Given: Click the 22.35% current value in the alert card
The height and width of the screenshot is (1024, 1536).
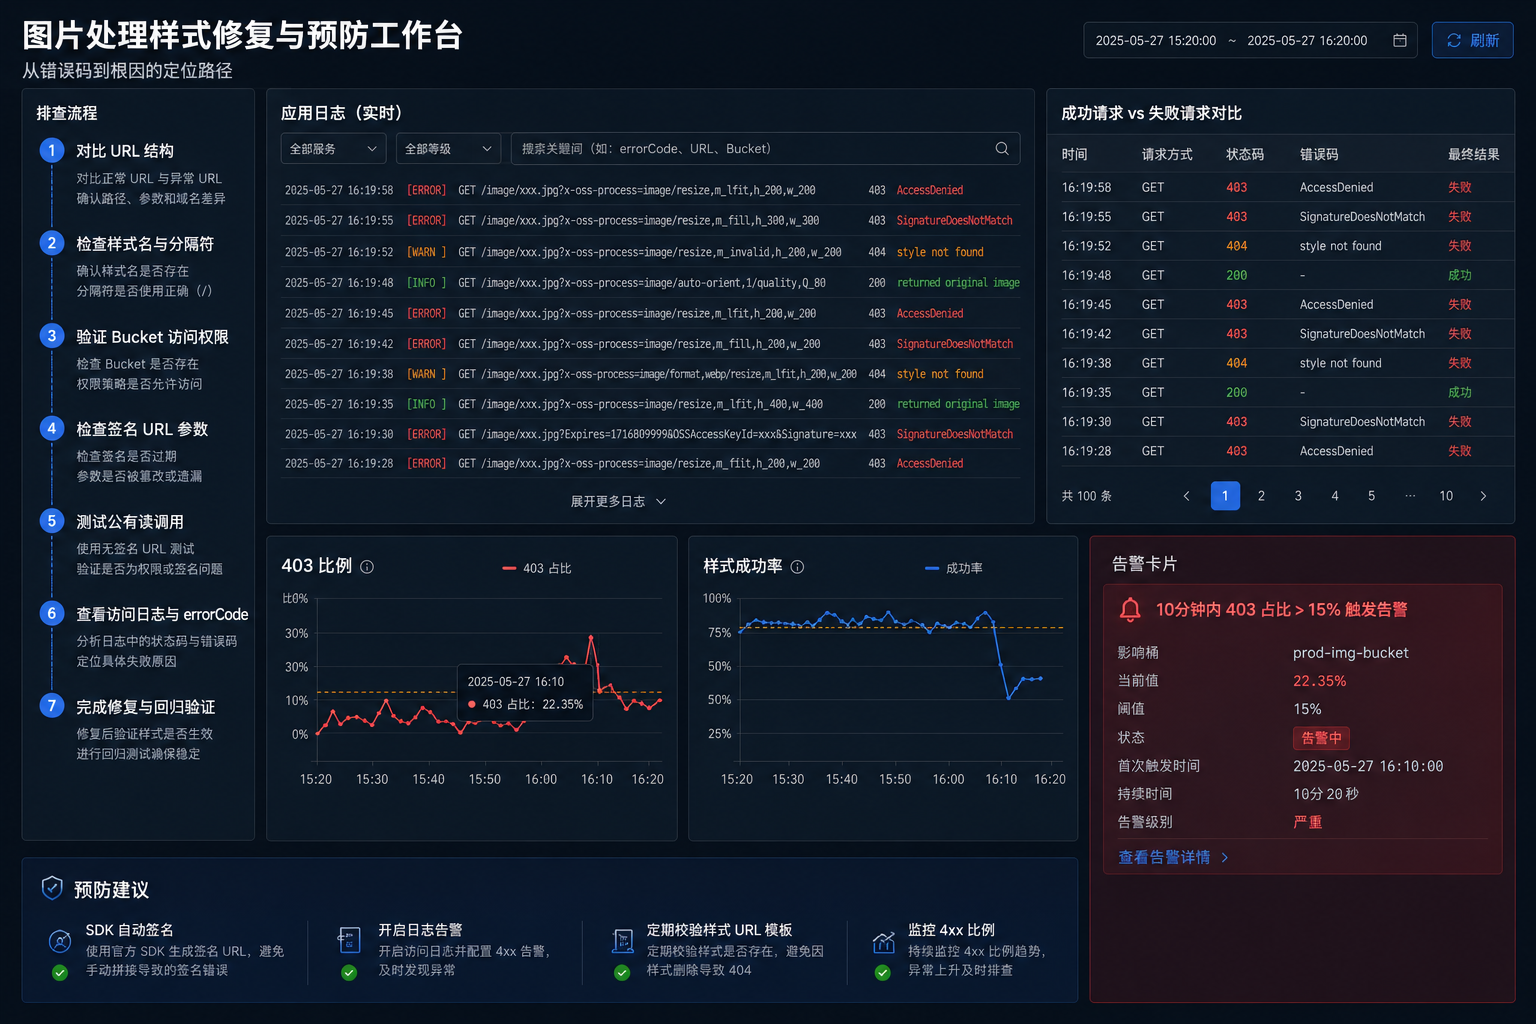Looking at the screenshot, I should tap(1320, 681).
